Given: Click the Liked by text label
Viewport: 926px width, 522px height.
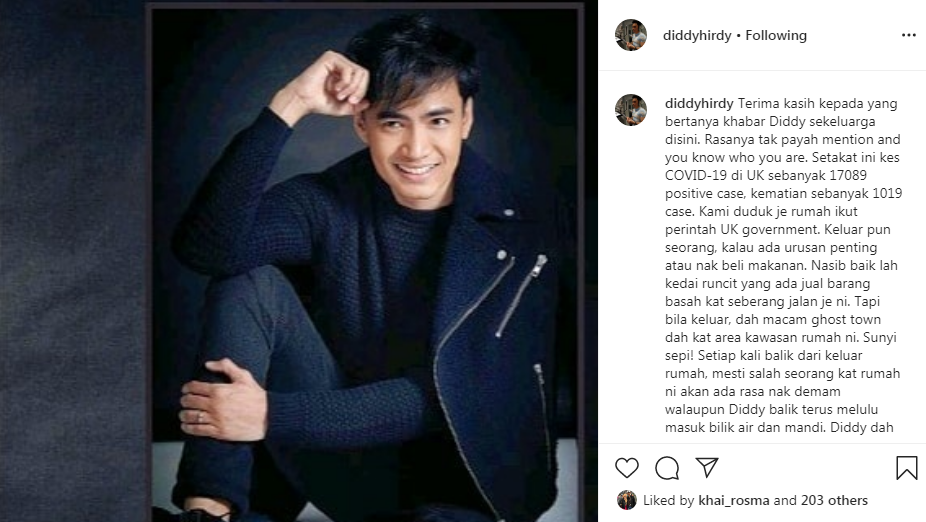Looking at the screenshot, I should (669, 500).
